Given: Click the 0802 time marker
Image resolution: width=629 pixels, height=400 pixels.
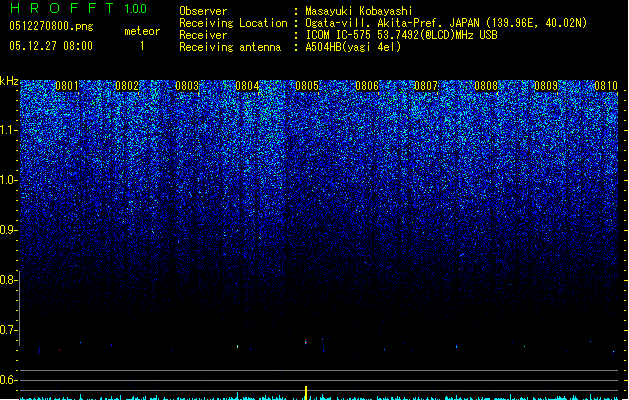Looking at the screenshot, I should 127,86.
